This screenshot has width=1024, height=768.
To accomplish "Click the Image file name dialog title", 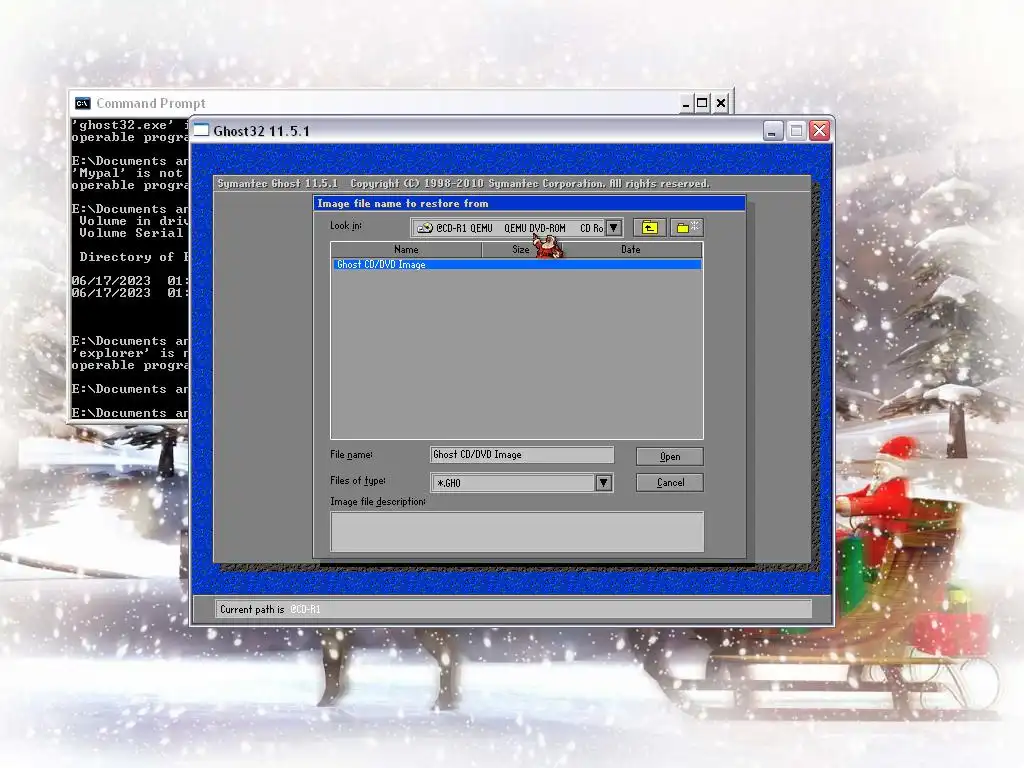I will coord(403,203).
